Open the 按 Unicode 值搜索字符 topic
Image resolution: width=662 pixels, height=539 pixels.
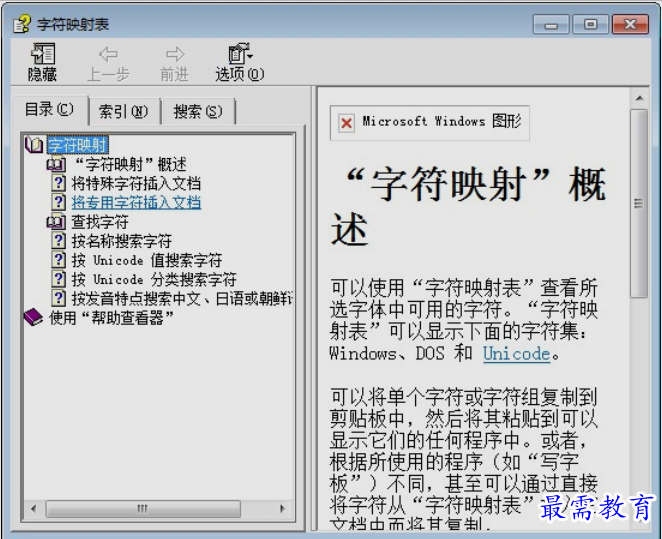(x=147, y=260)
